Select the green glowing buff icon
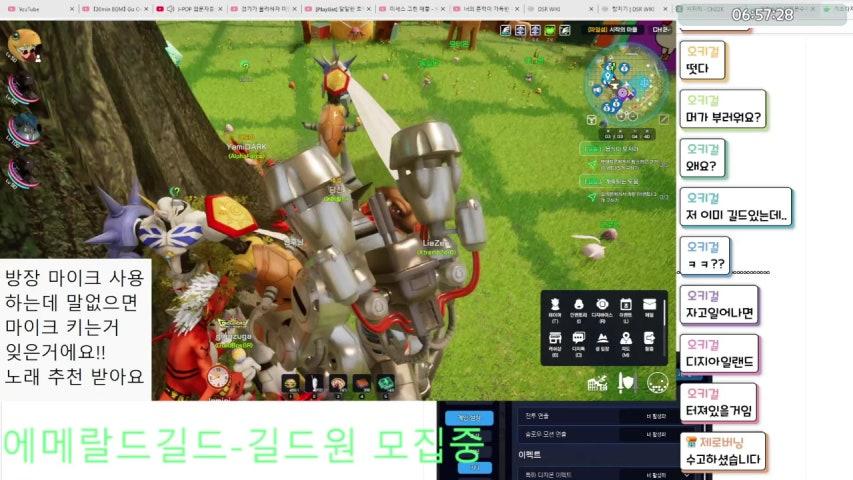 coord(550,30)
